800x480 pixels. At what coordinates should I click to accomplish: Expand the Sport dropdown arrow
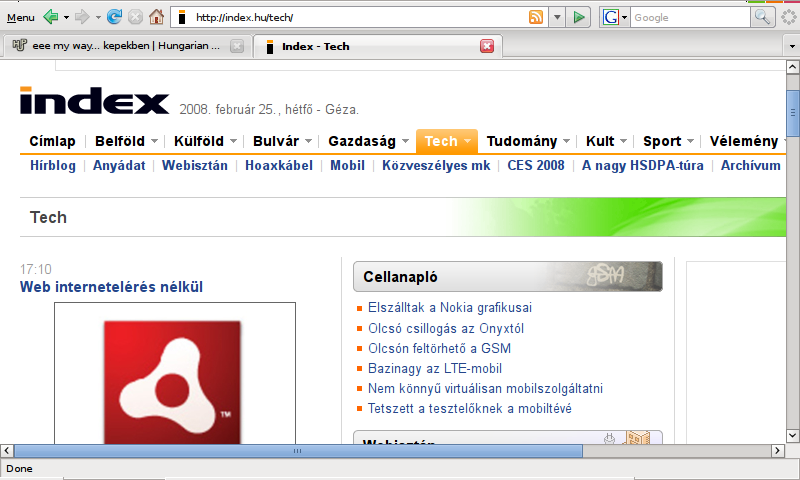tap(690, 141)
